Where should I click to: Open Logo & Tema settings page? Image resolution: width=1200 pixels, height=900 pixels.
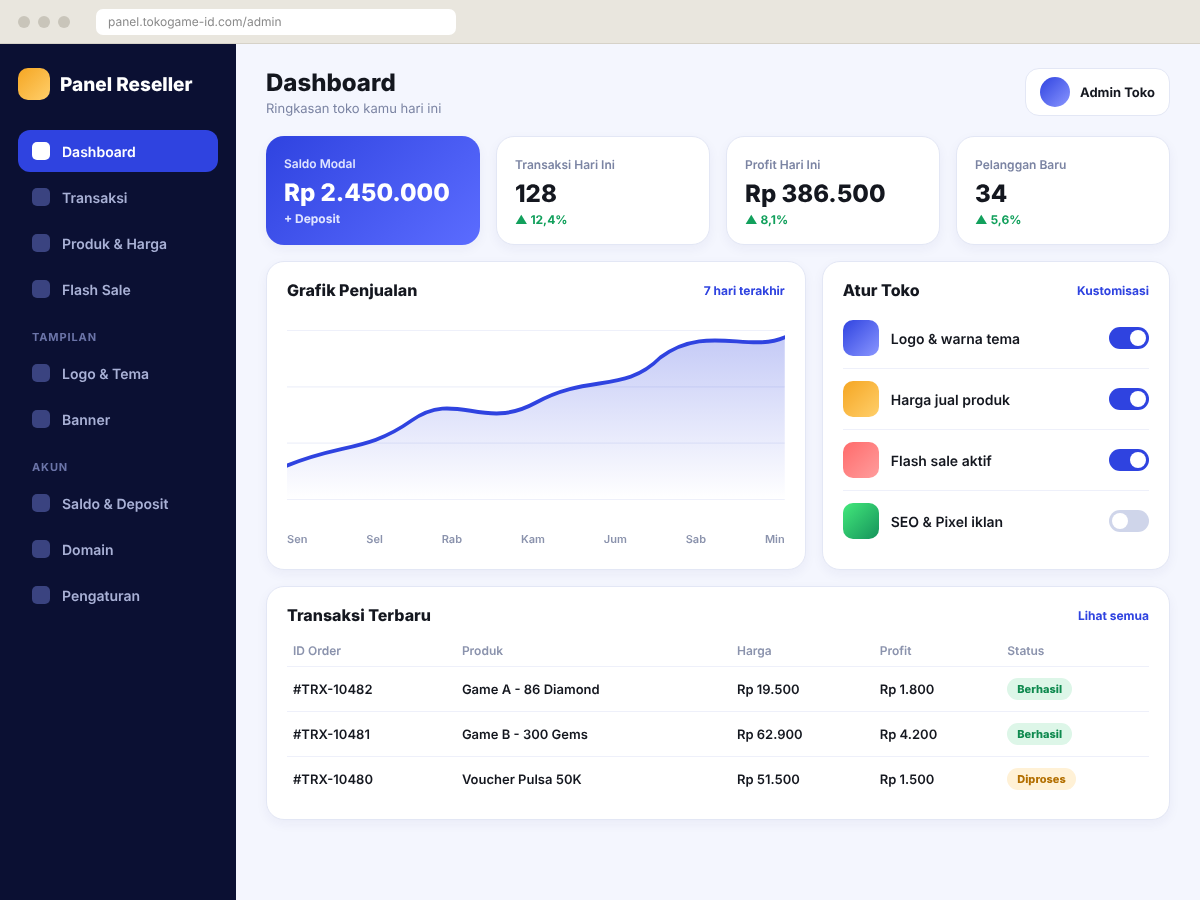118,373
